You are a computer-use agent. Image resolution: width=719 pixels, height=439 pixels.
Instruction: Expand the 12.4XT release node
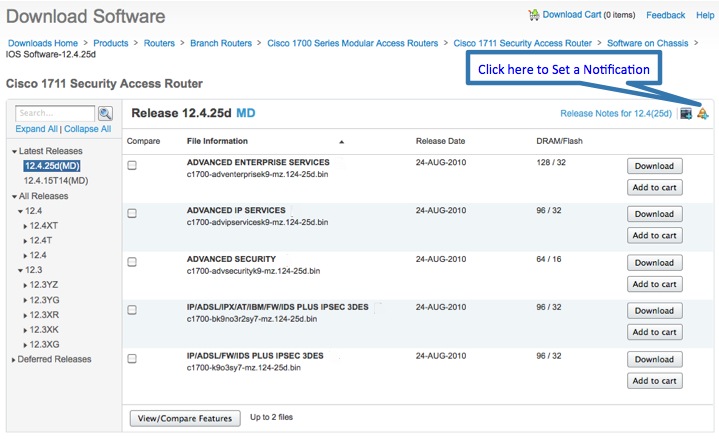tap(25, 226)
